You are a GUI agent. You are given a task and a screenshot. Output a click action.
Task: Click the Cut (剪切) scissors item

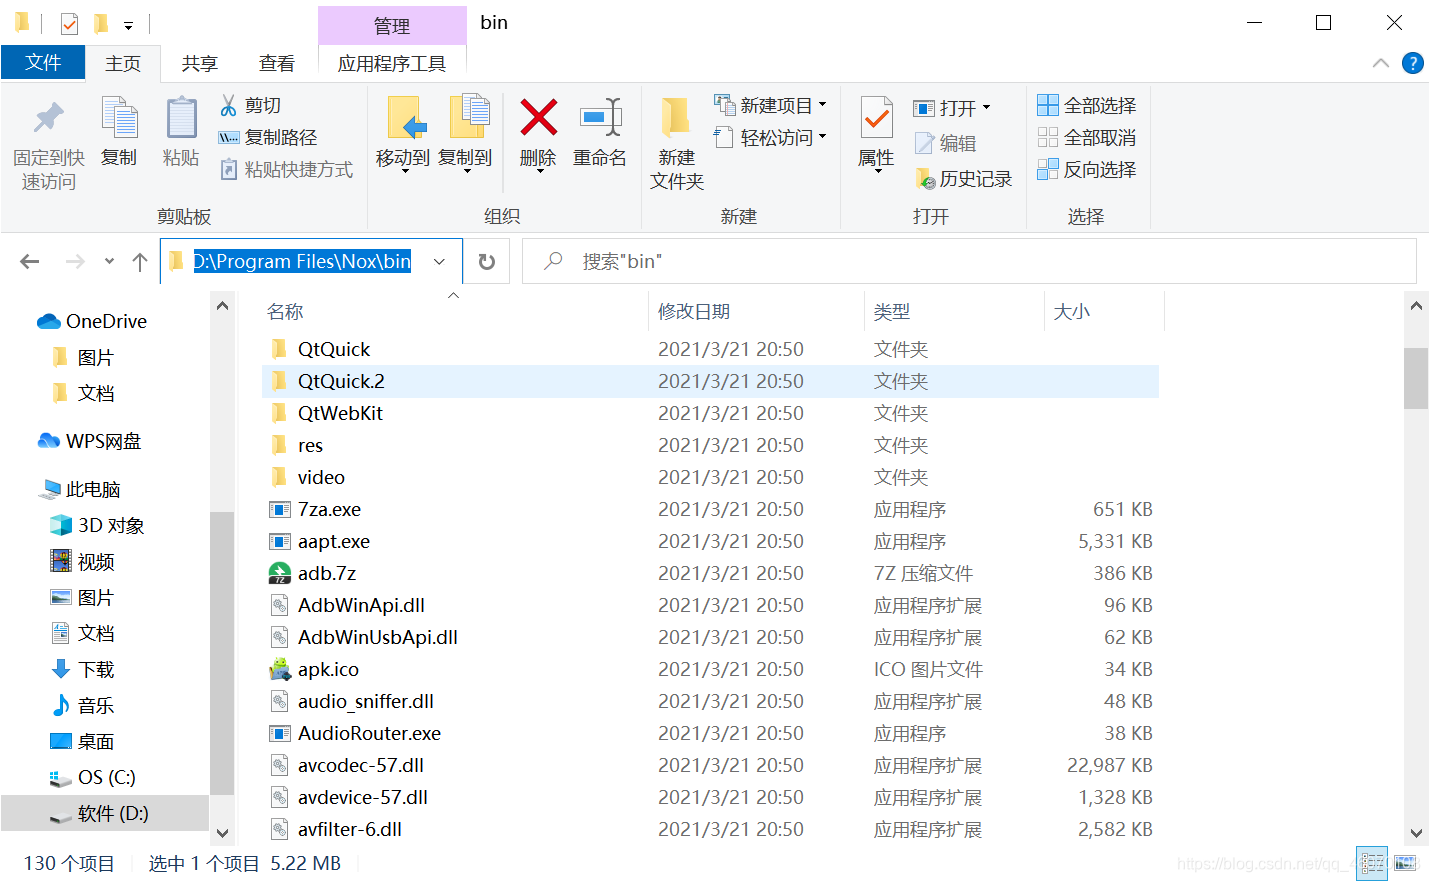click(250, 105)
